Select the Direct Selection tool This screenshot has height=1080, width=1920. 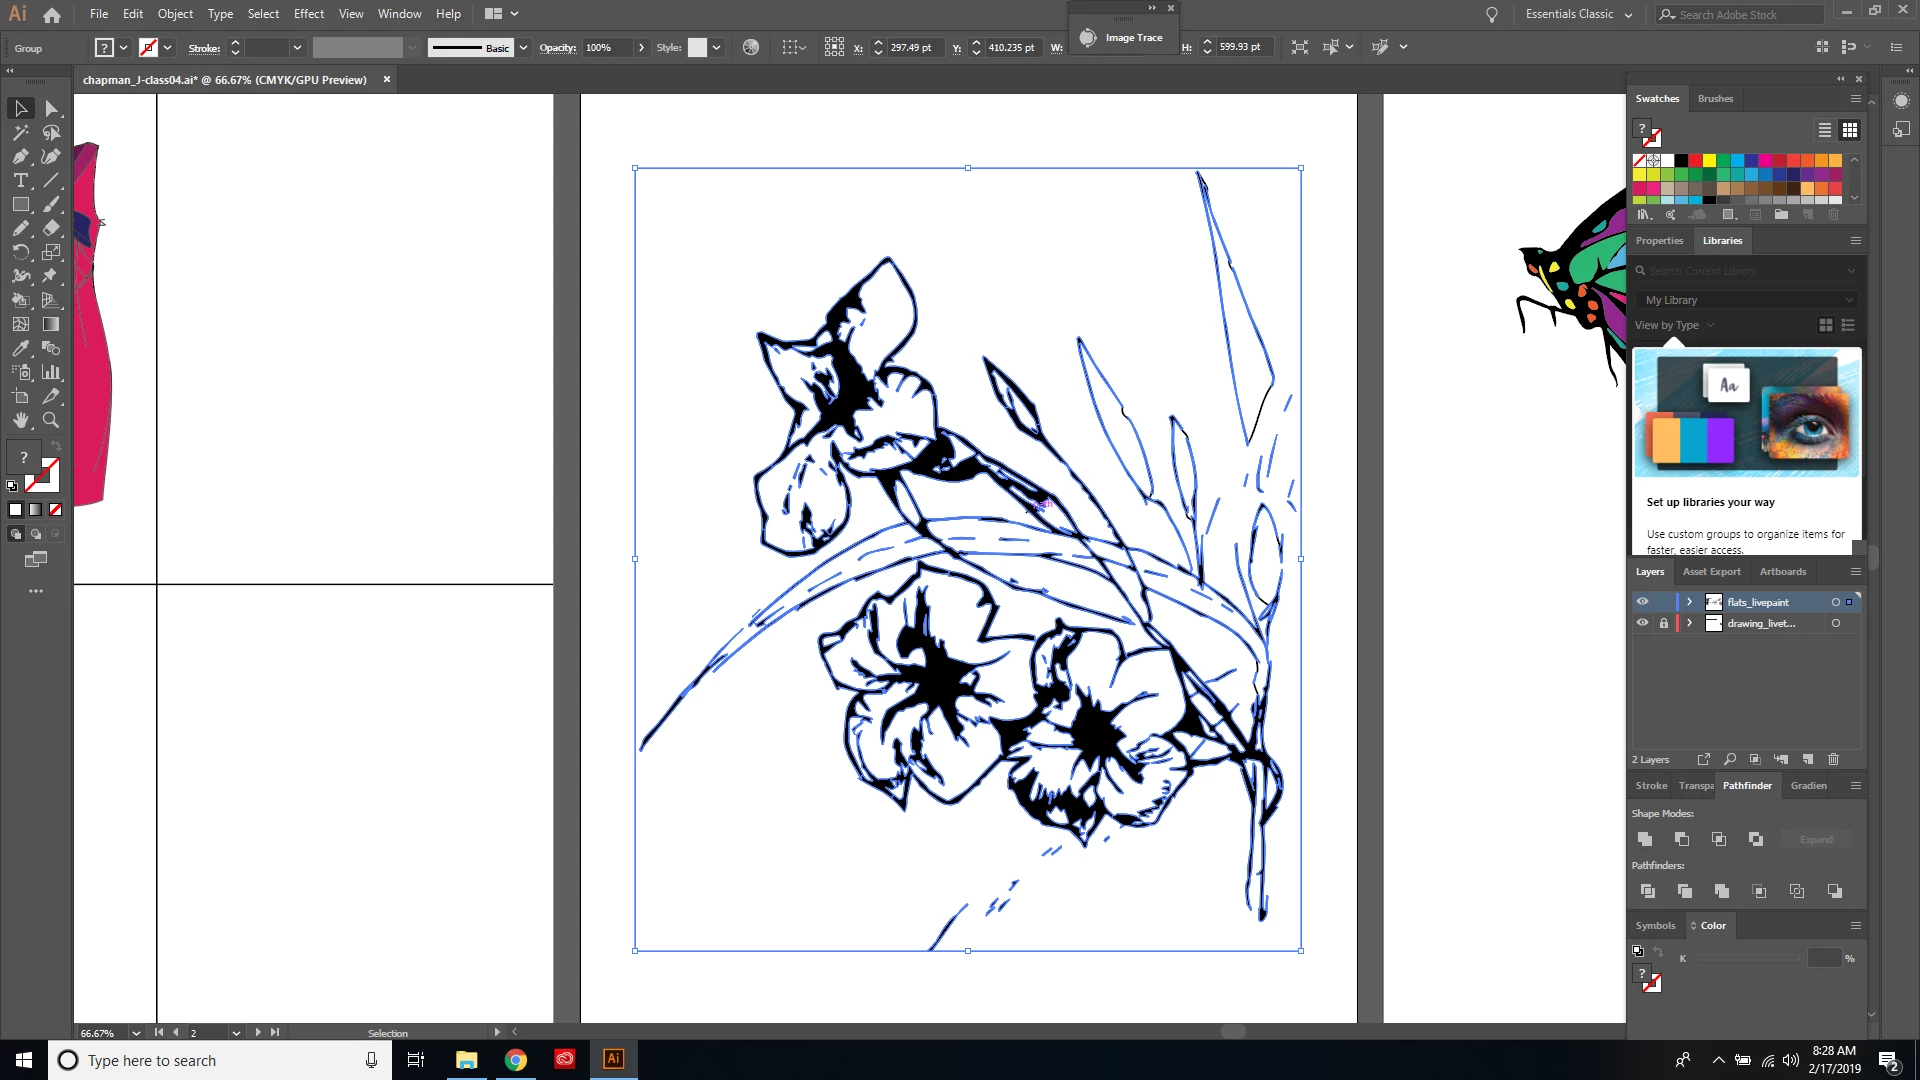pyautogui.click(x=52, y=108)
